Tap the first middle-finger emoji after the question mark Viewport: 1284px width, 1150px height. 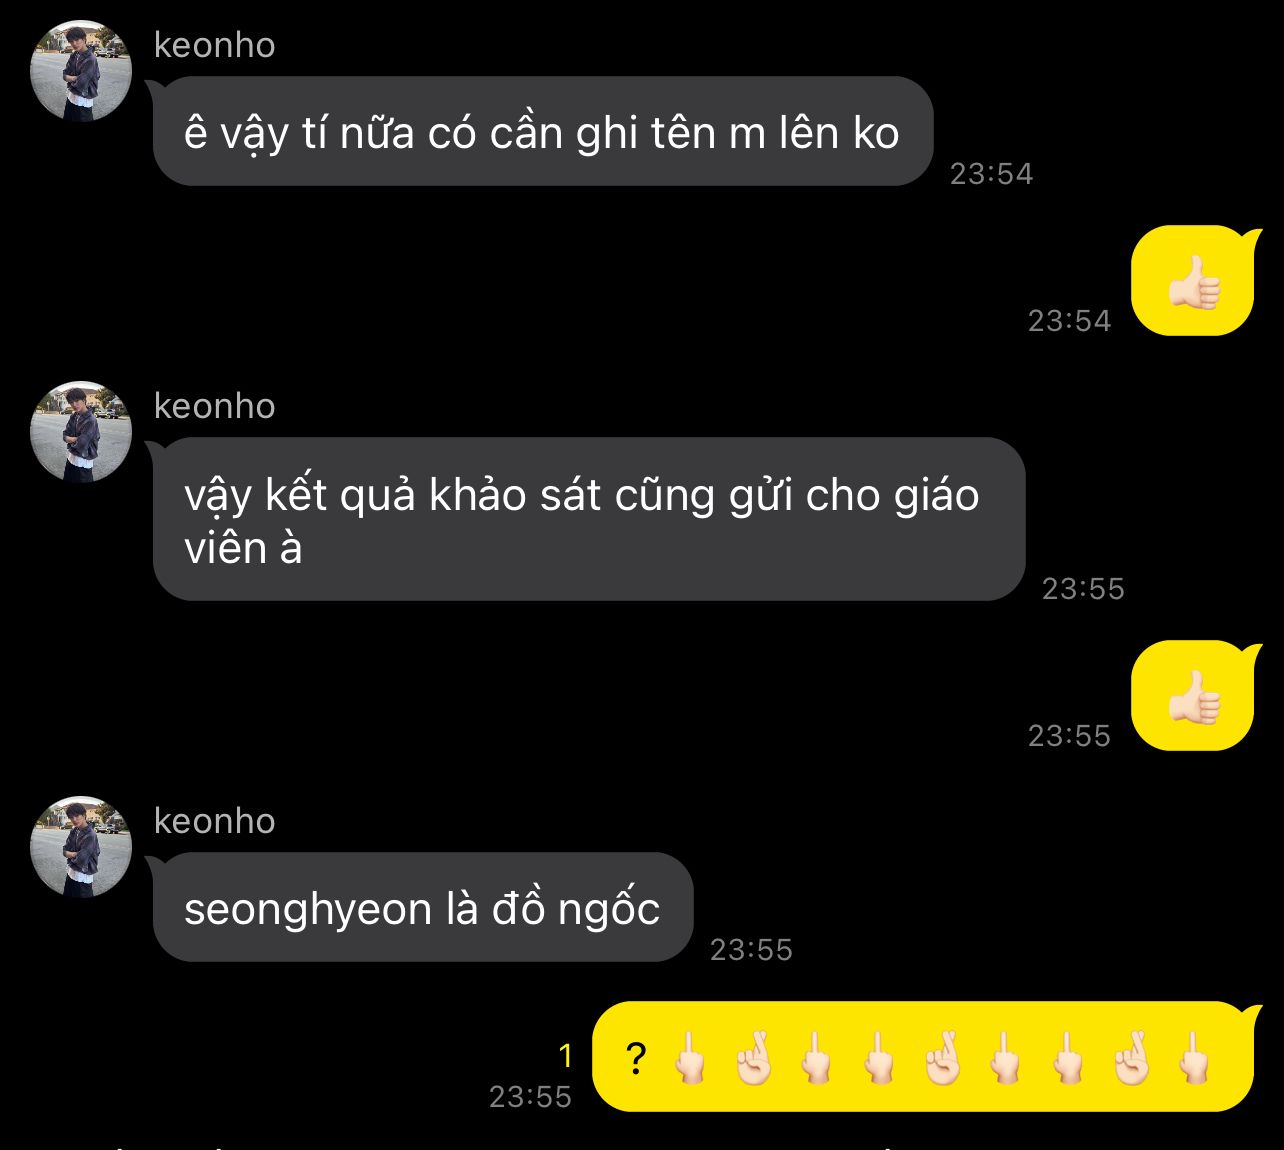[x=690, y=1057]
